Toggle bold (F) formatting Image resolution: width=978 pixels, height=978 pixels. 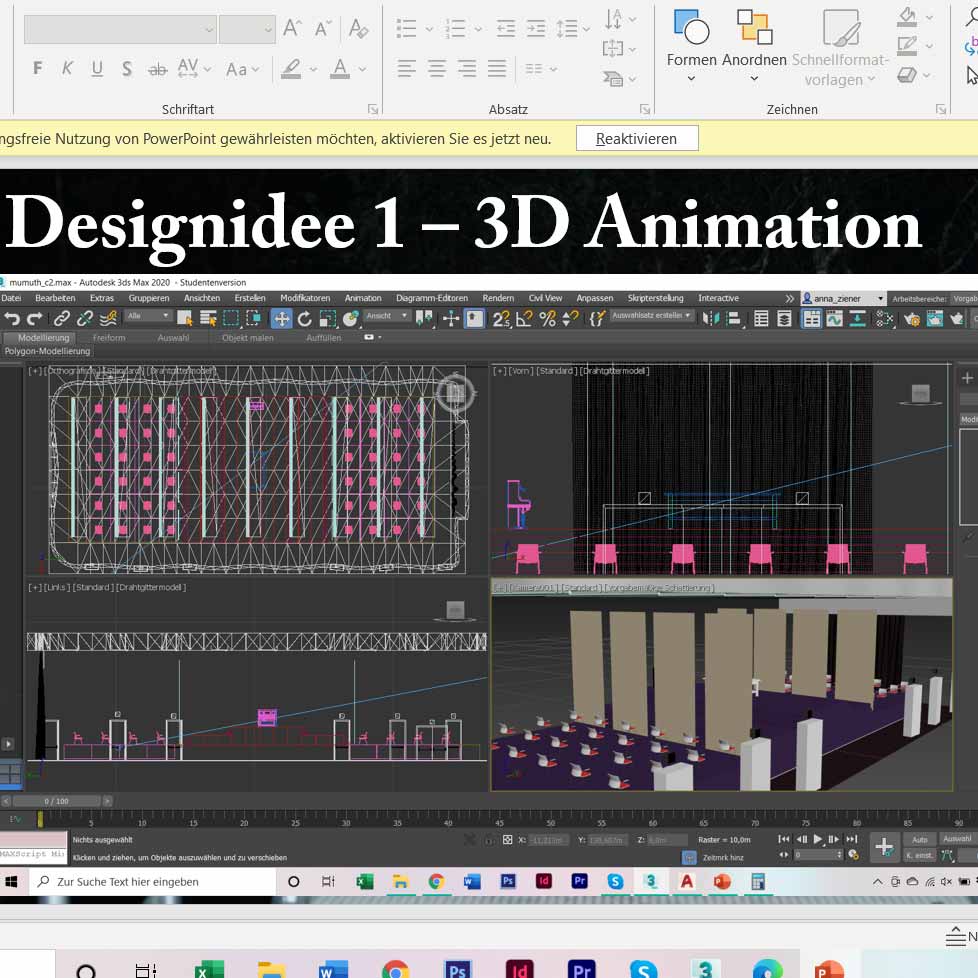(37, 68)
